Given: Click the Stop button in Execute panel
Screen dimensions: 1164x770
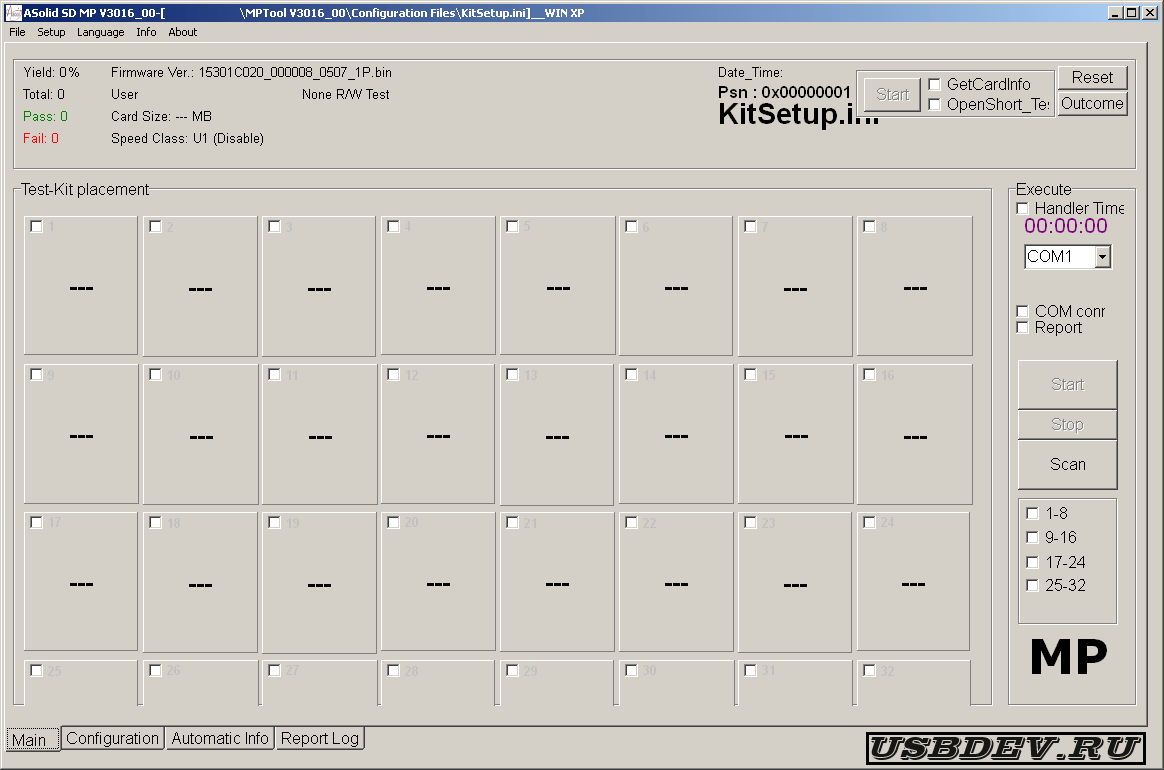Looking at the screenshot, I should tap(1067, 424).
